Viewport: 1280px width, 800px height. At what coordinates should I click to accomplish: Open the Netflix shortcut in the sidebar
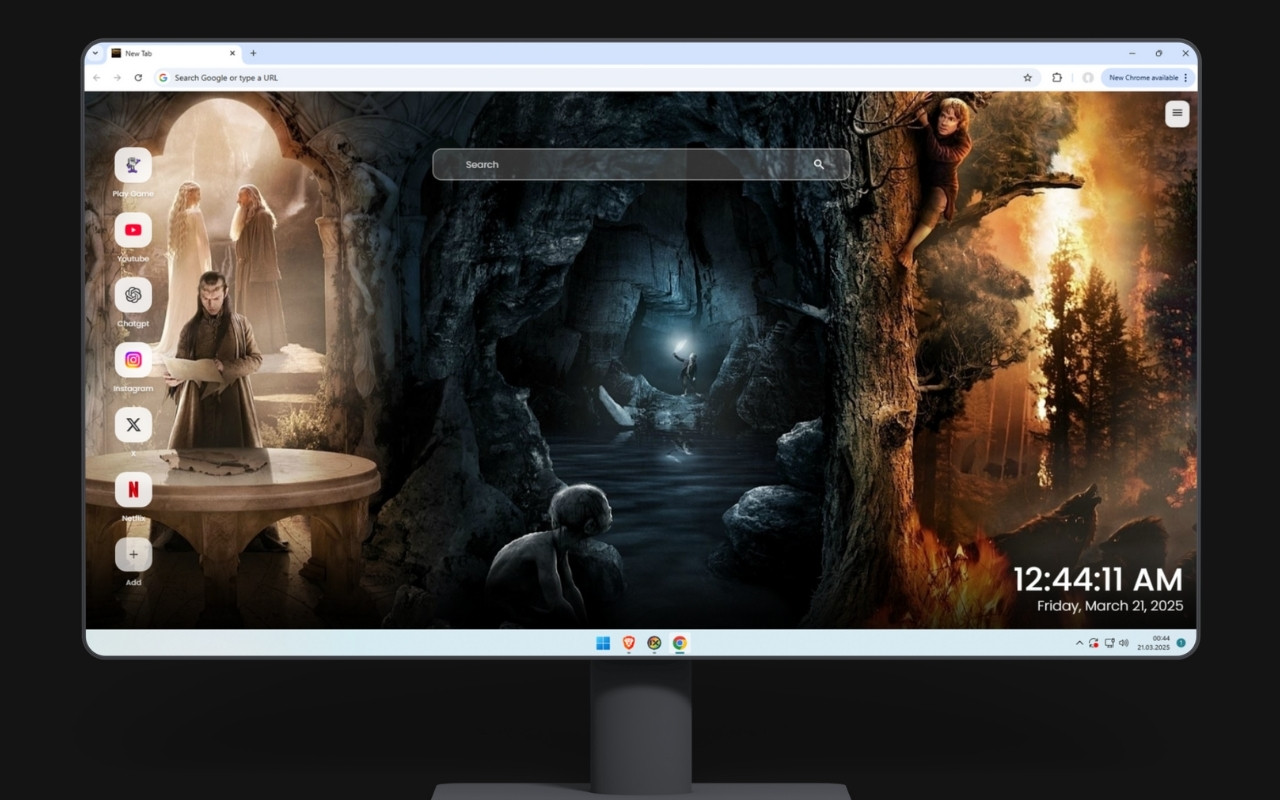click(133, 489)
